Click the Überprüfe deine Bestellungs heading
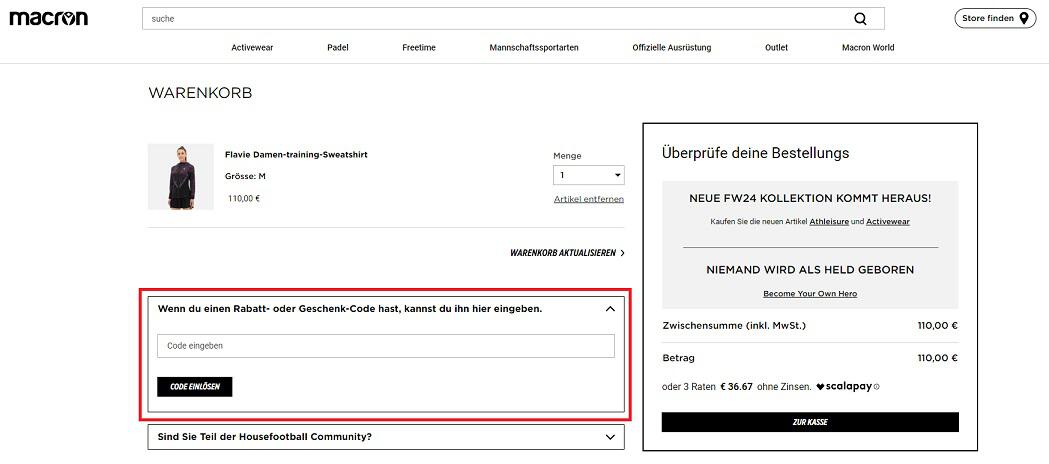Viewport: 1049px width, 464px height. click(755, 152)
